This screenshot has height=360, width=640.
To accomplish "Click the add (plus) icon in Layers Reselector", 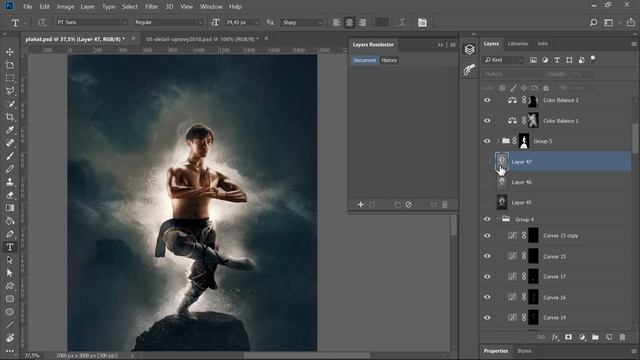I will pyautogui.click(x=360, y=204).
